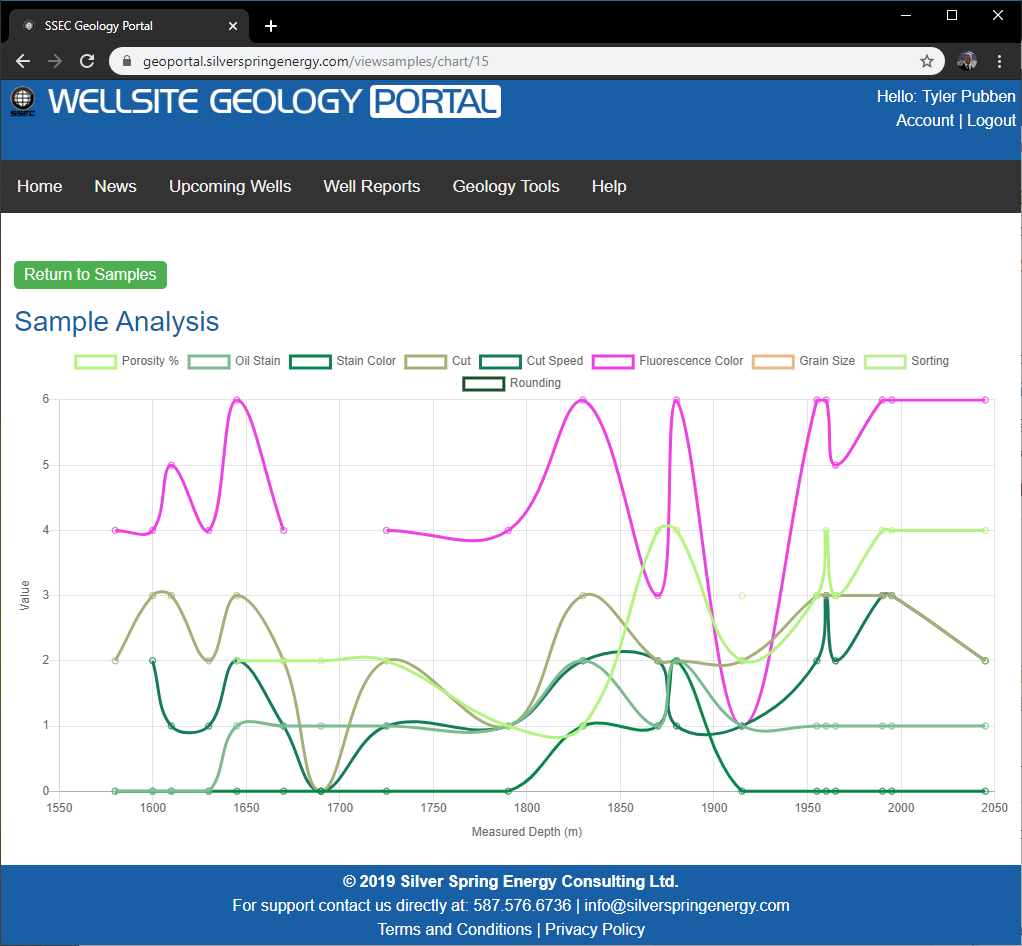This screenshot has height=946, width=1022.
Task: Click the Return to Samples button
Action: [x=91, y=274]
